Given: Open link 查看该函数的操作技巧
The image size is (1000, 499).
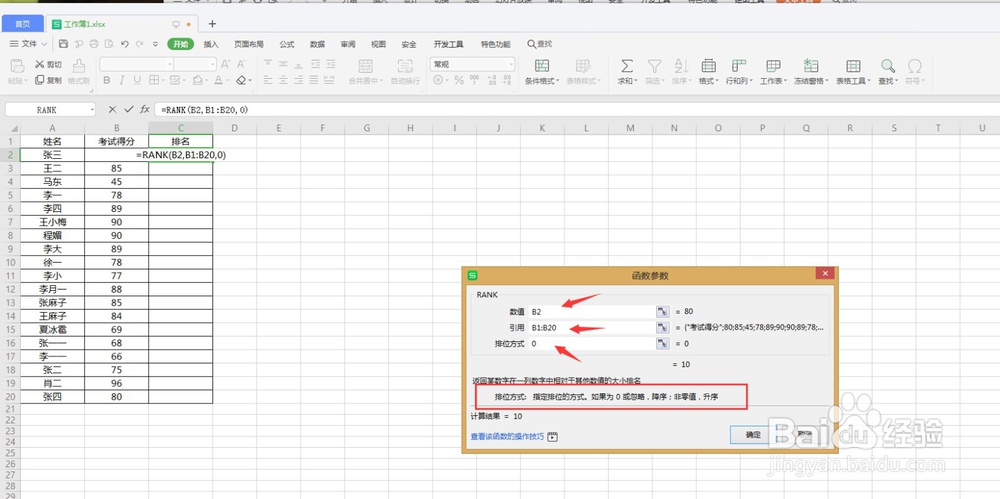Looking at the screenshot, I should pos(508,436).
